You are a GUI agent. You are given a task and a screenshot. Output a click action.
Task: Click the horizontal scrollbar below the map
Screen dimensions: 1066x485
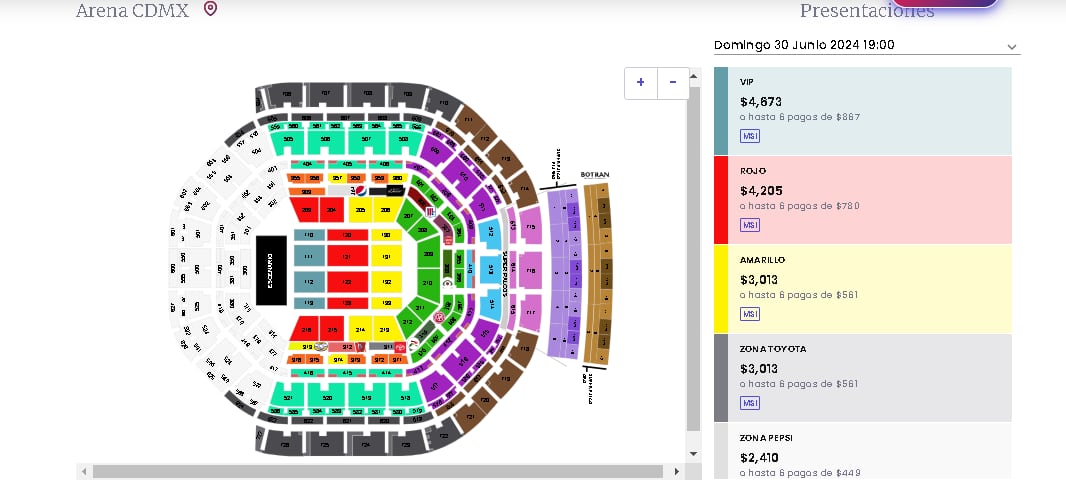point(378,471)
